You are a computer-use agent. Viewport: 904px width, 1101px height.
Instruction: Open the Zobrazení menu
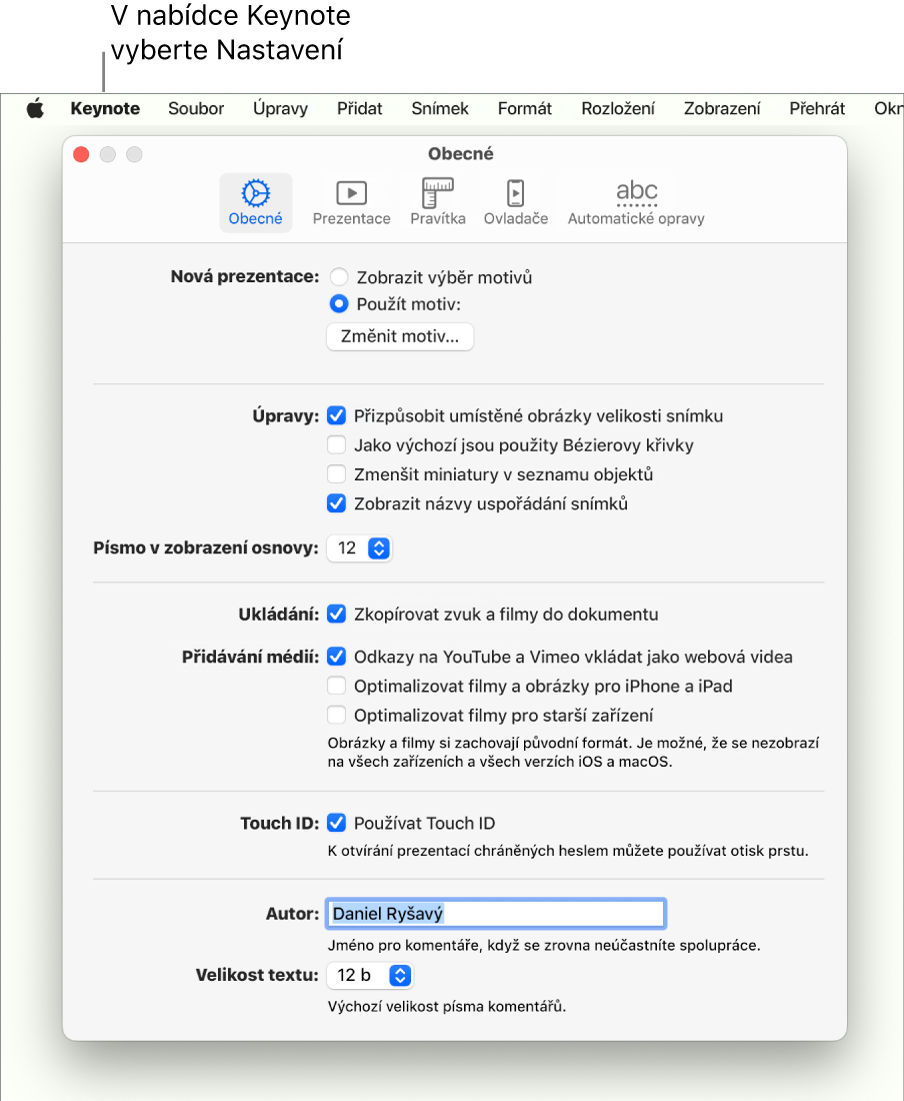(x=721, y=109)
